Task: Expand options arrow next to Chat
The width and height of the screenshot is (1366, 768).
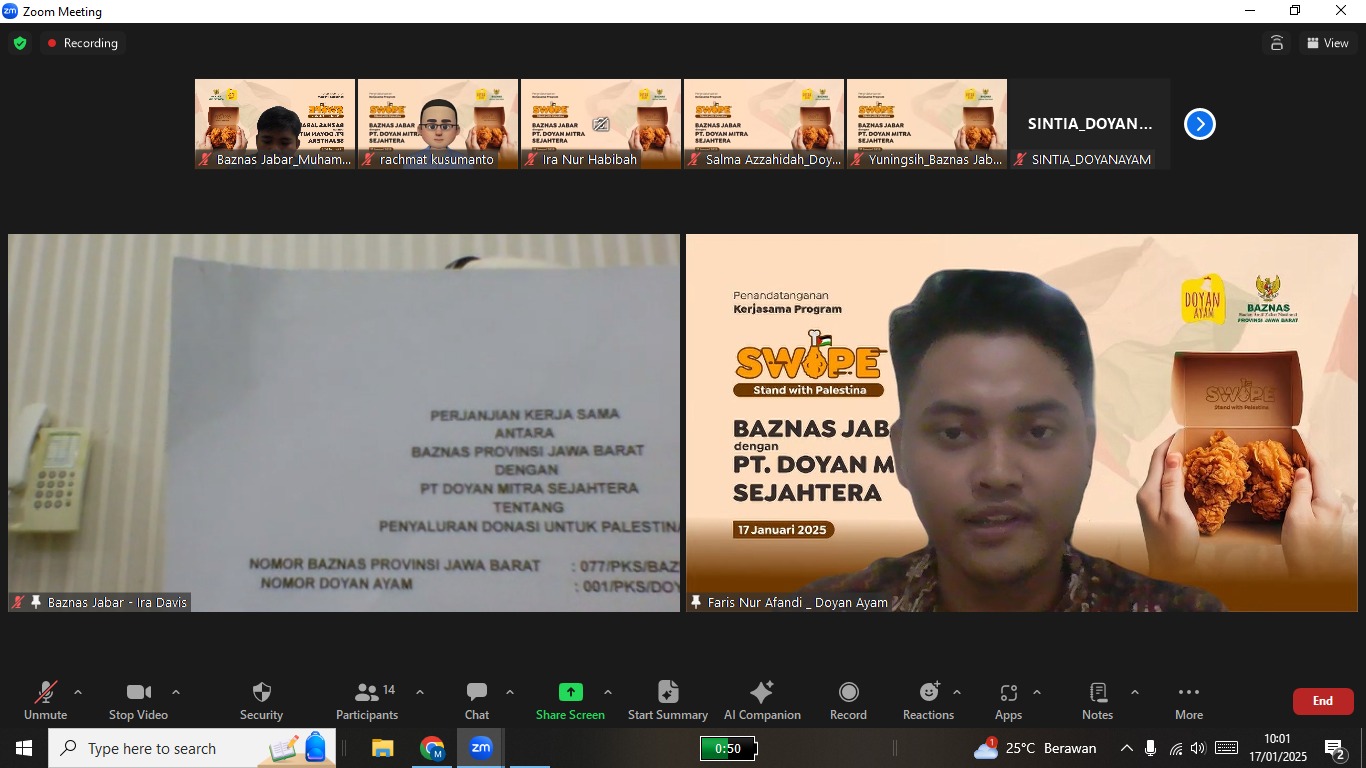Action: tap(510, 692)
